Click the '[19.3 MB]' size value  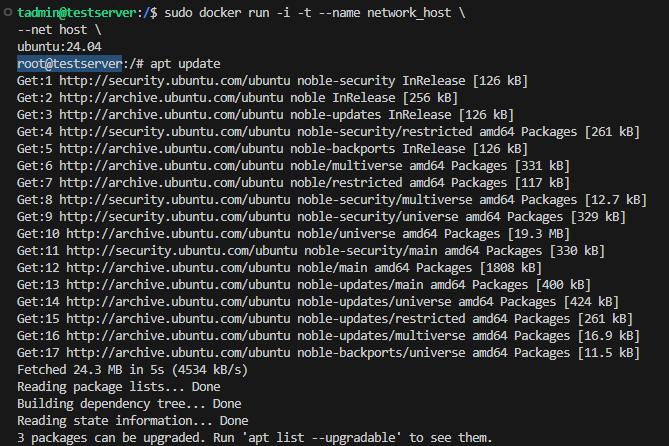tap(538, 234)
